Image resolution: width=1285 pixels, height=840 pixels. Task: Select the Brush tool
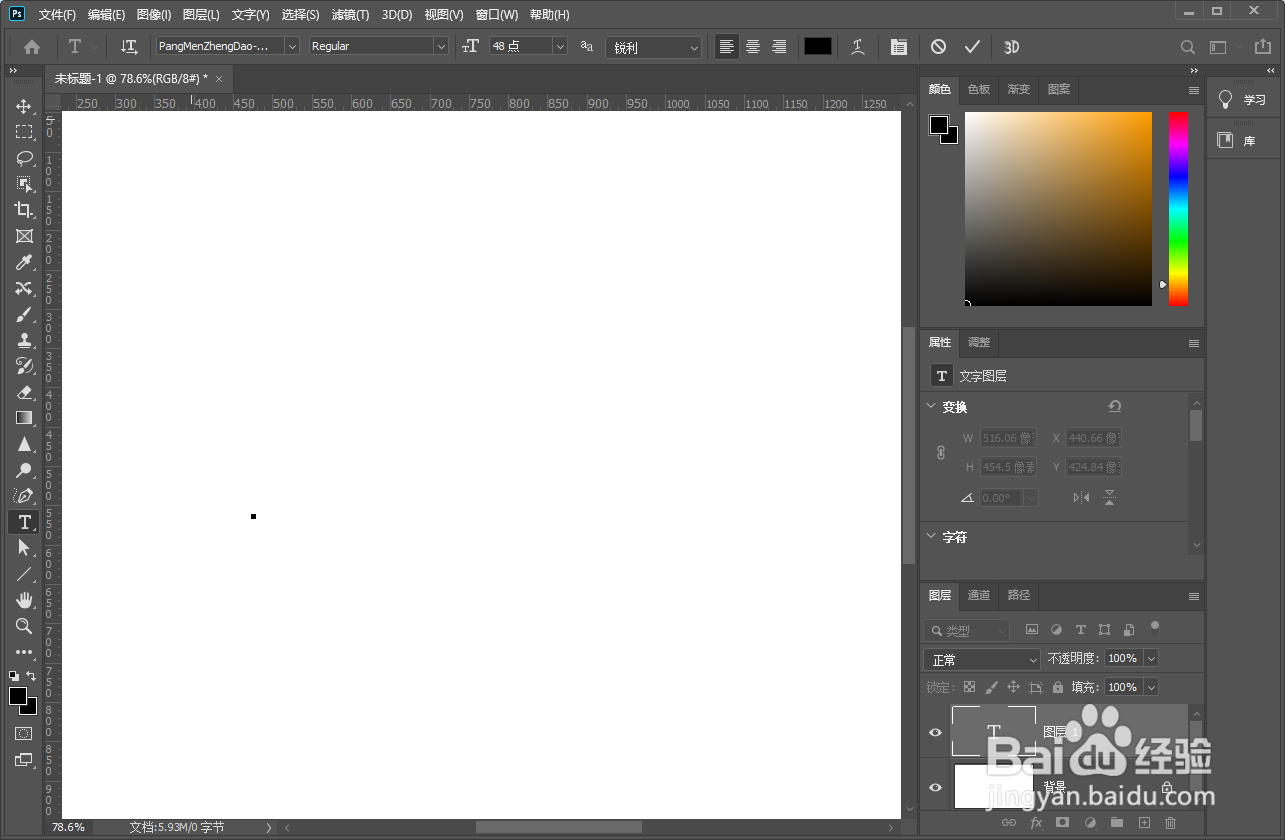coord(24,314)
